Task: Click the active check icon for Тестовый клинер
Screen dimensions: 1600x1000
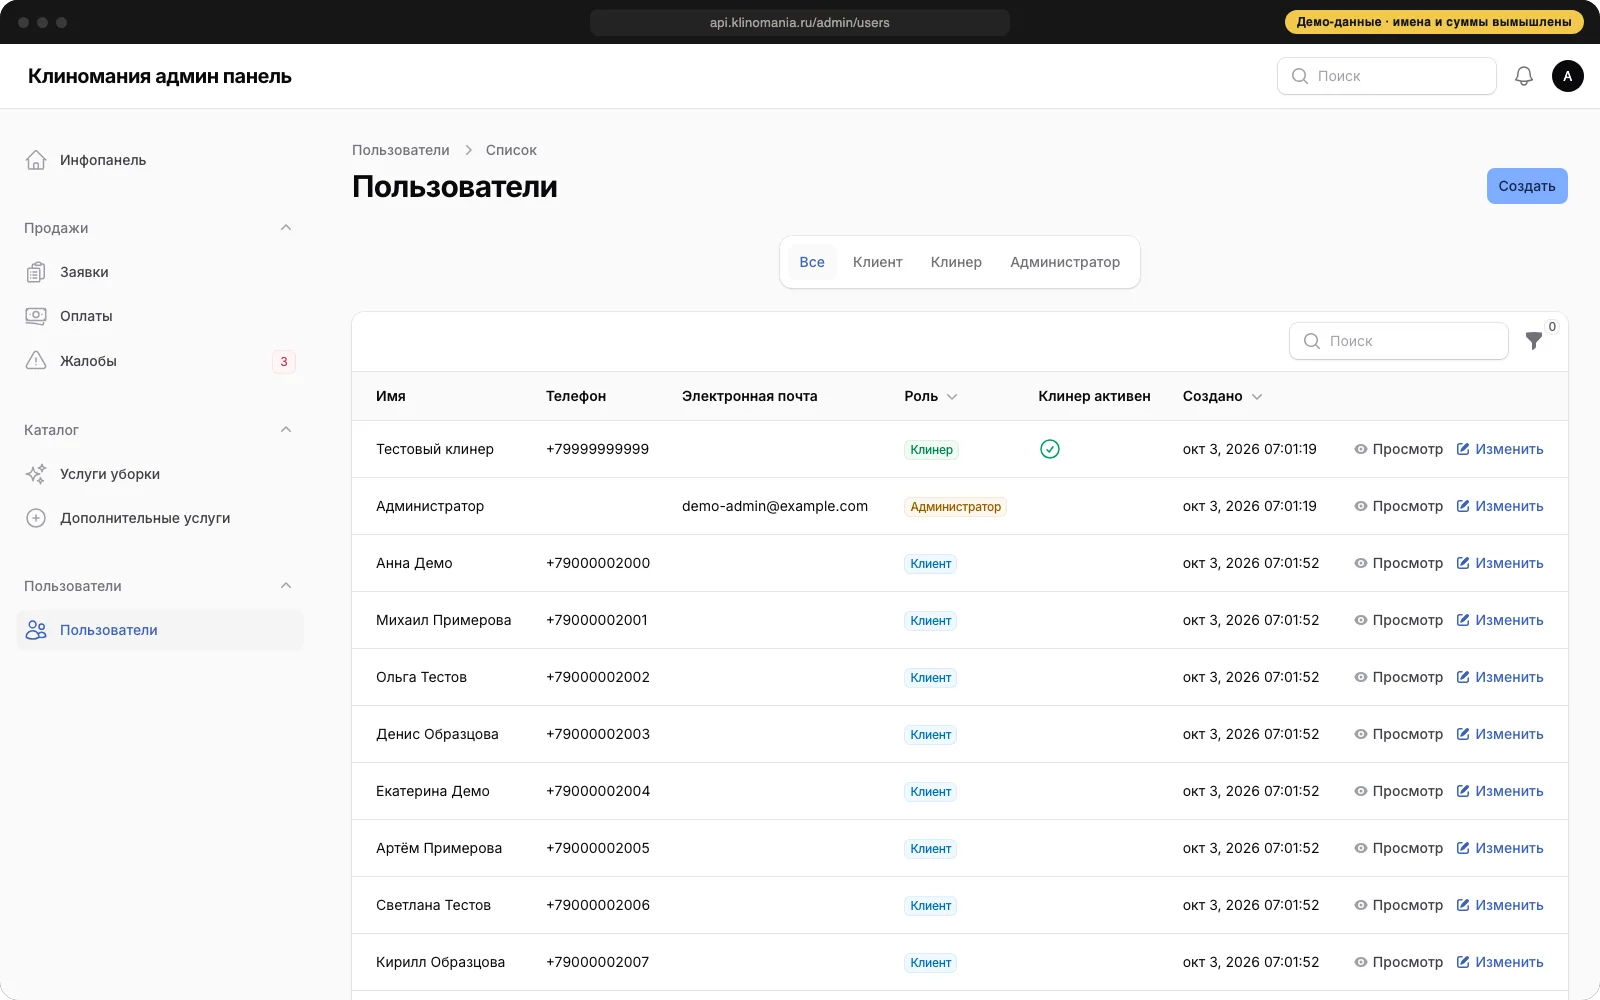Action: click(1050, 449)
